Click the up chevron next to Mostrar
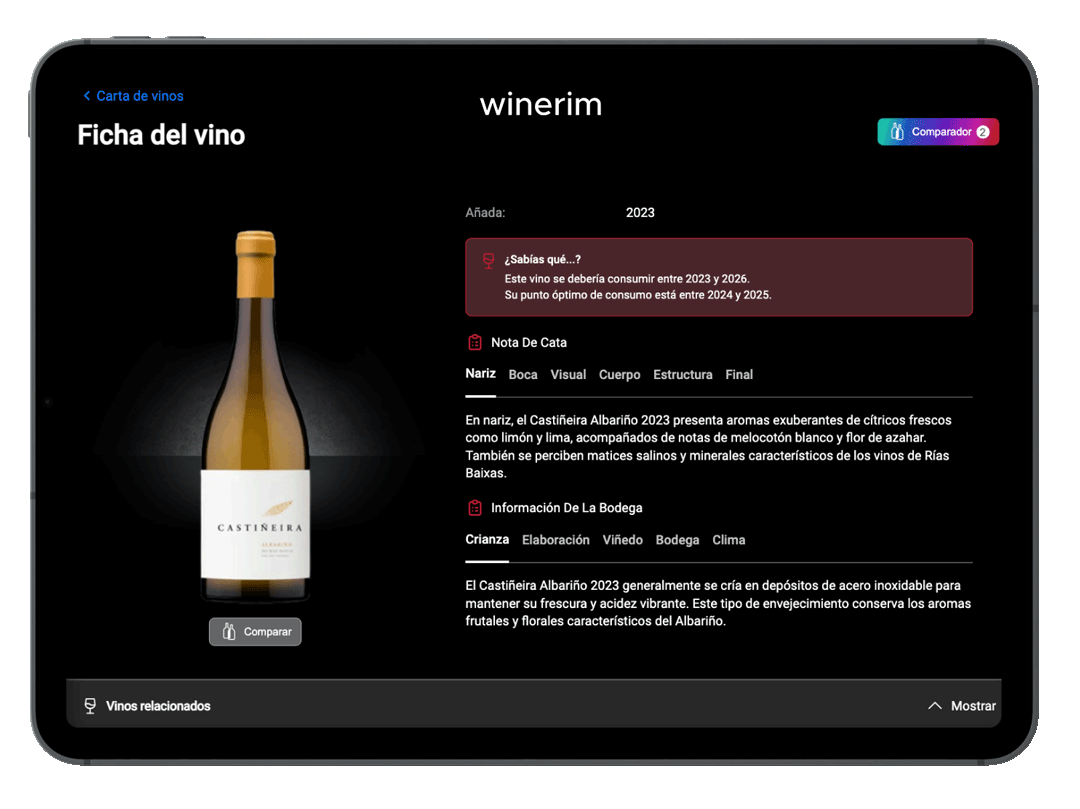Screen dimensions: 1080x809 pos(935,706)
